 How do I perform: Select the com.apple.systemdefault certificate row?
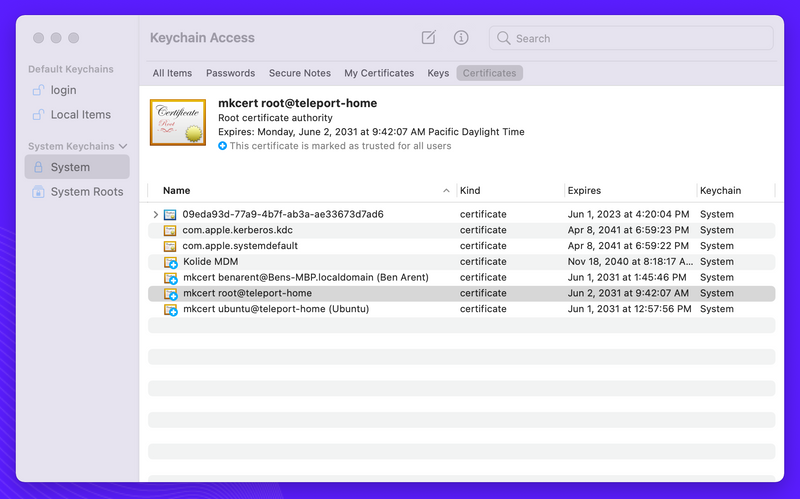pyautogui.click(x=240, y=246)
